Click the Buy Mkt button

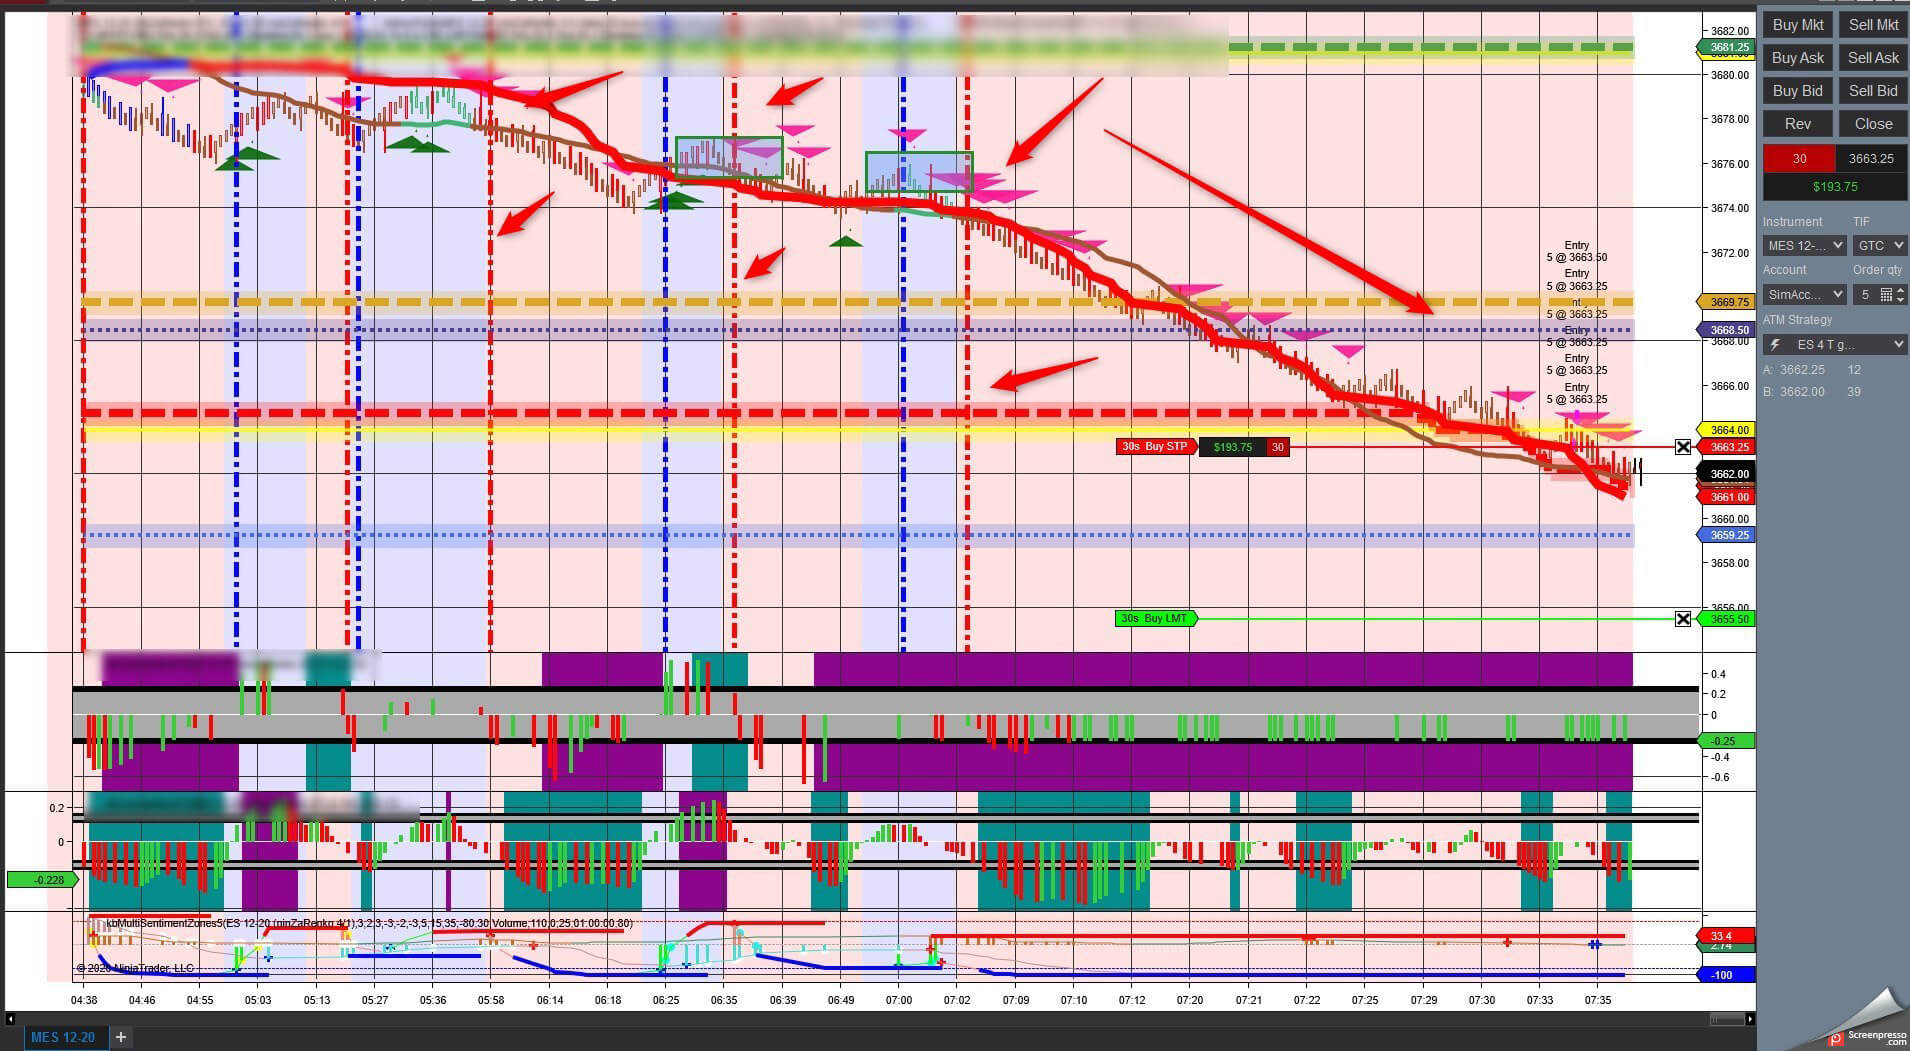click(x=1798, y=25)
